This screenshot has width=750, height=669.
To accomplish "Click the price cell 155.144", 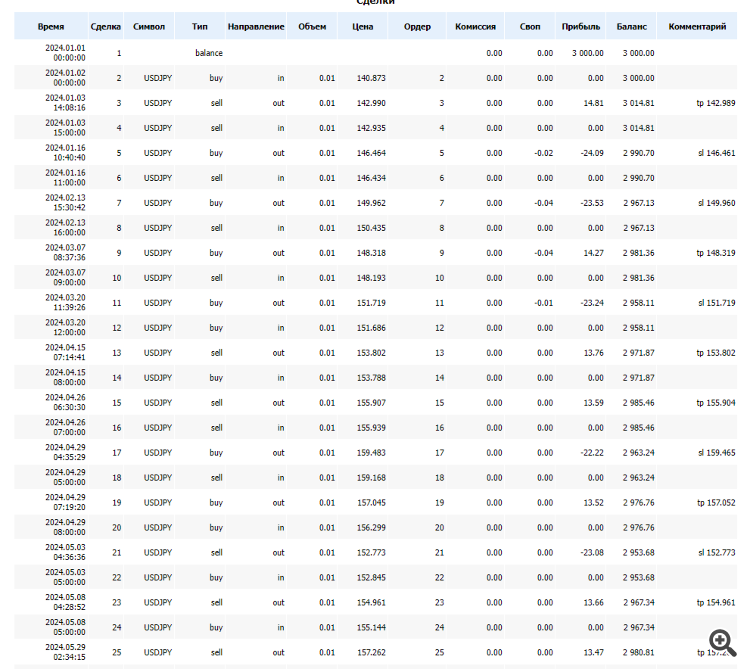I will pyautogui.click(x=371, y=628).
